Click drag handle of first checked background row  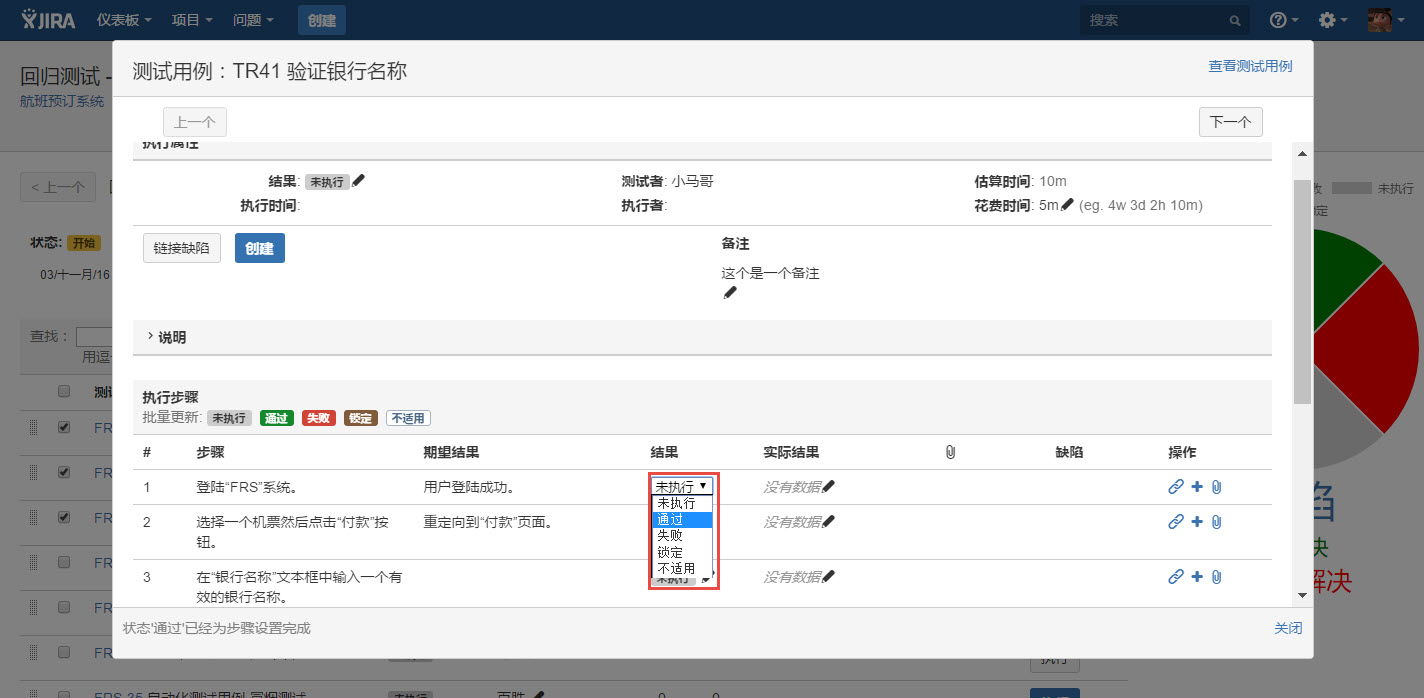point(33,427)
